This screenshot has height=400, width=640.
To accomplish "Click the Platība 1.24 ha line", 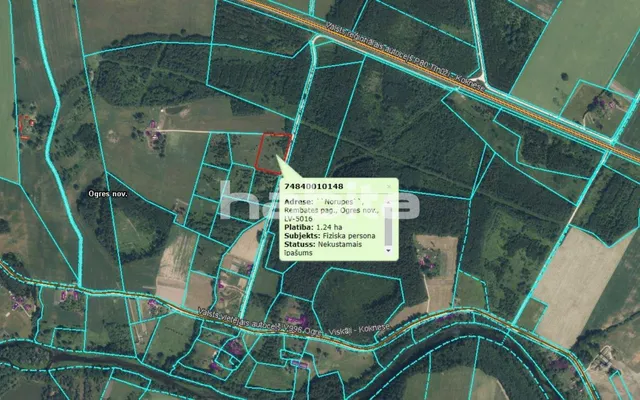I will tap(313, 227).
